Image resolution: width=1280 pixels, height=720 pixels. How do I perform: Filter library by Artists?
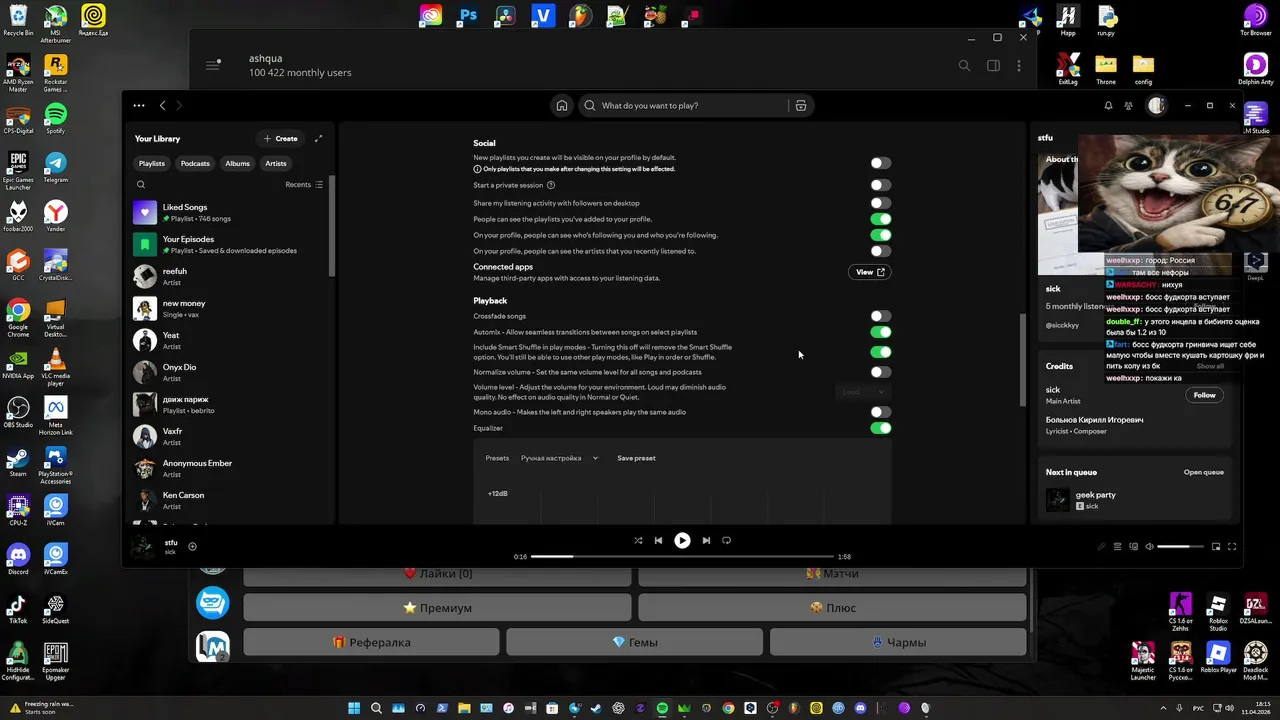pyautogui.click(x=276, y=164)
